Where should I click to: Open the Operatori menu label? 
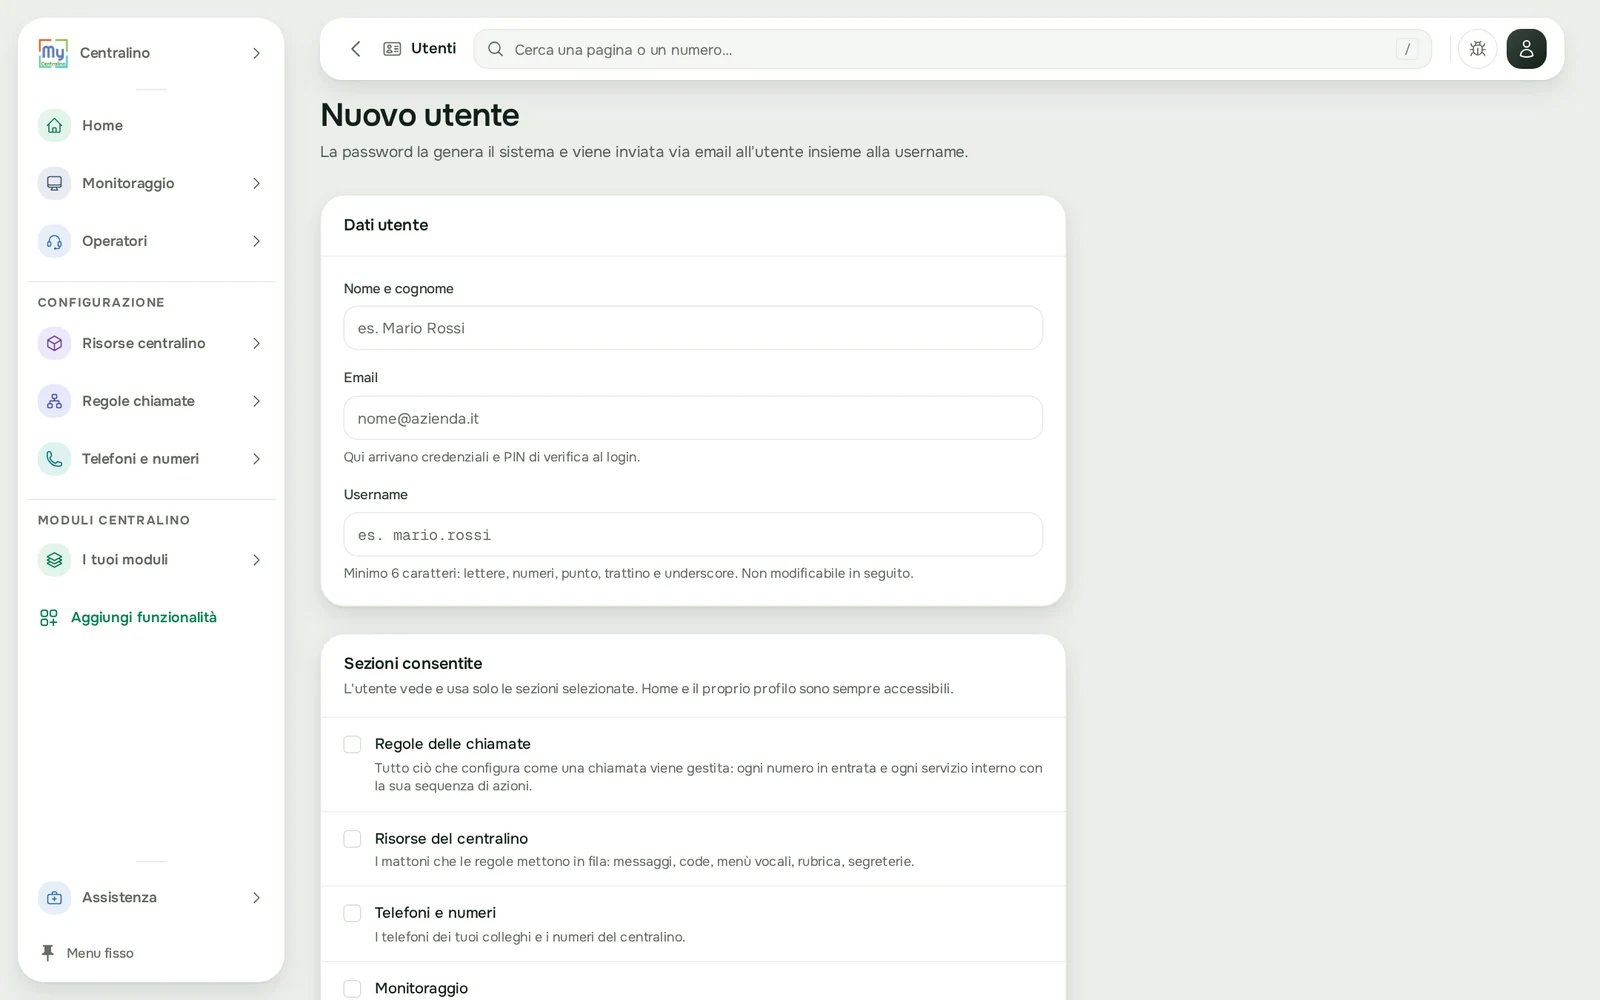(x=114, y=241)
